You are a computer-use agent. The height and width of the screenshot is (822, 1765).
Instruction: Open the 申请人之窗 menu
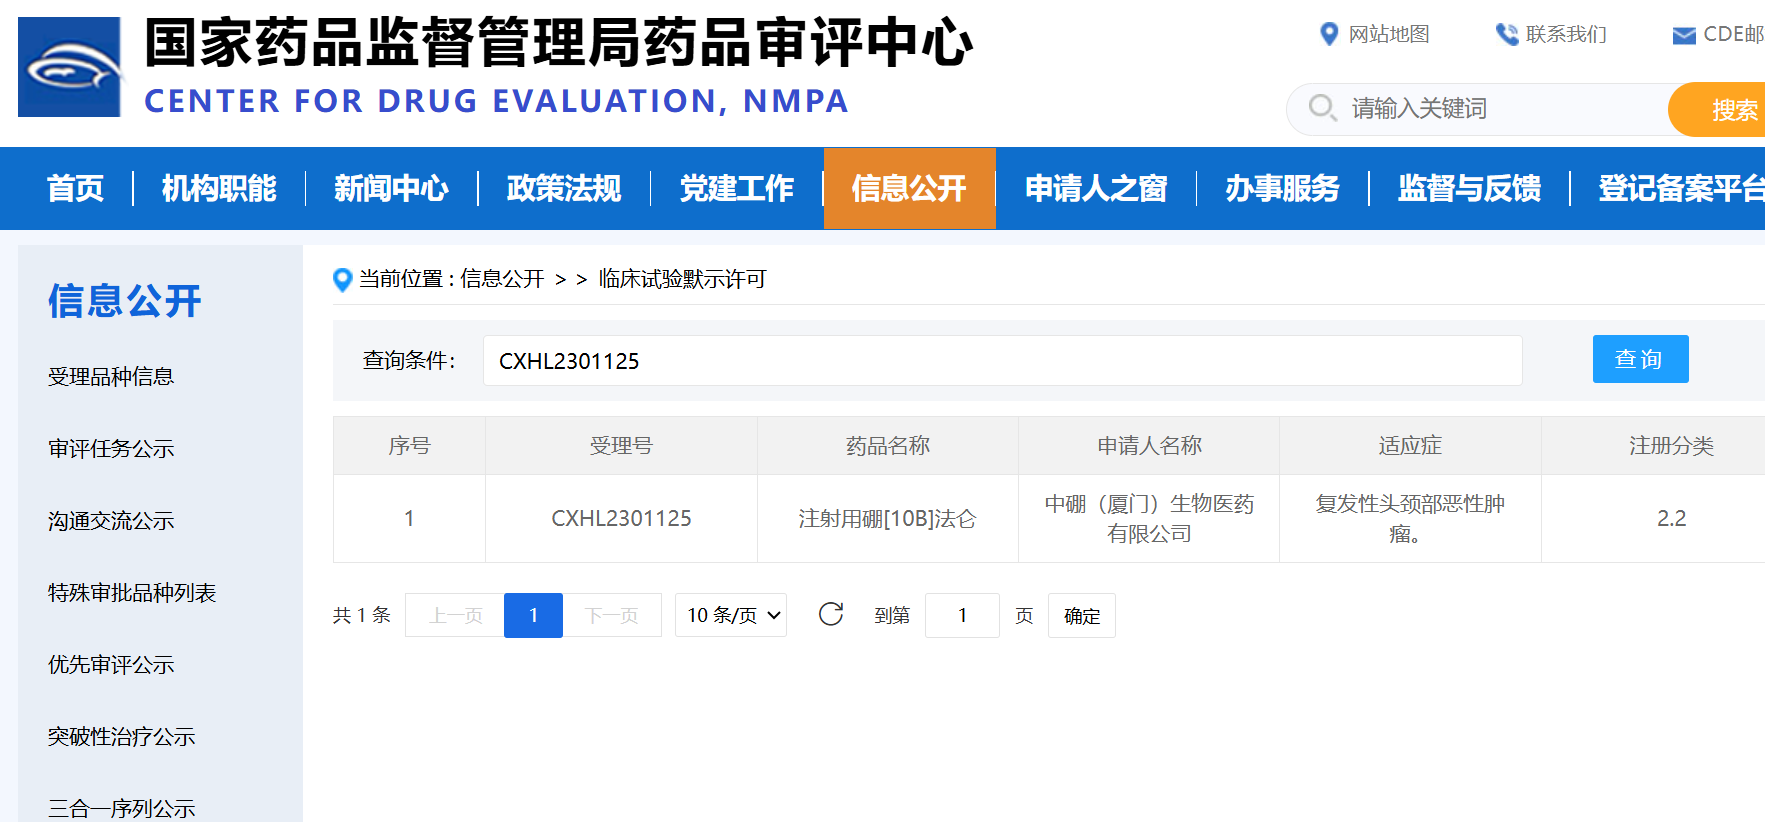1096,188
